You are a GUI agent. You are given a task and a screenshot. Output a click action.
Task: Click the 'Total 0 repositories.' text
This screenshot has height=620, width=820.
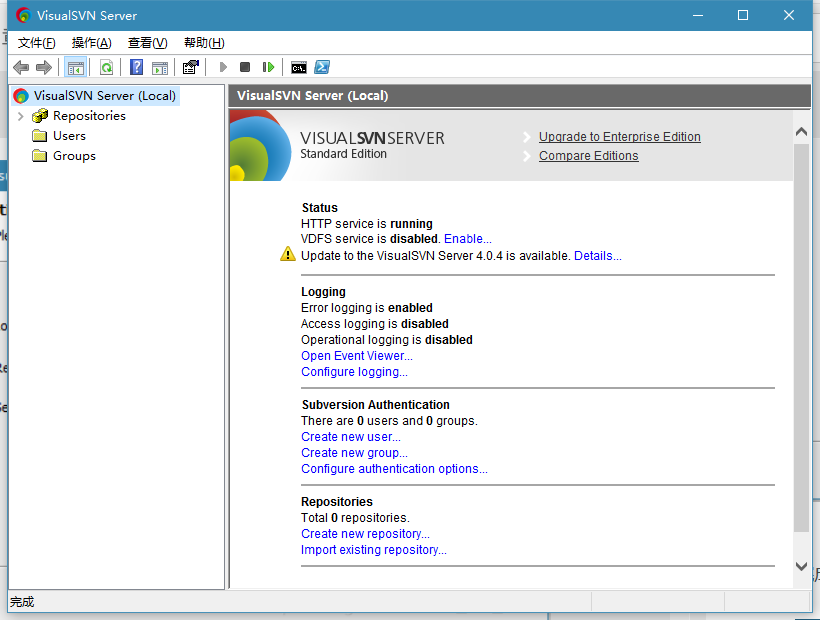click(x=355, y=518)
